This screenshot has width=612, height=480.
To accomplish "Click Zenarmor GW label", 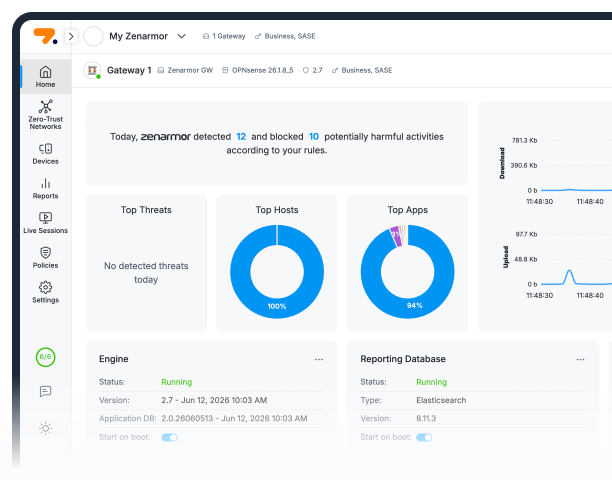I will pos(185,70).
